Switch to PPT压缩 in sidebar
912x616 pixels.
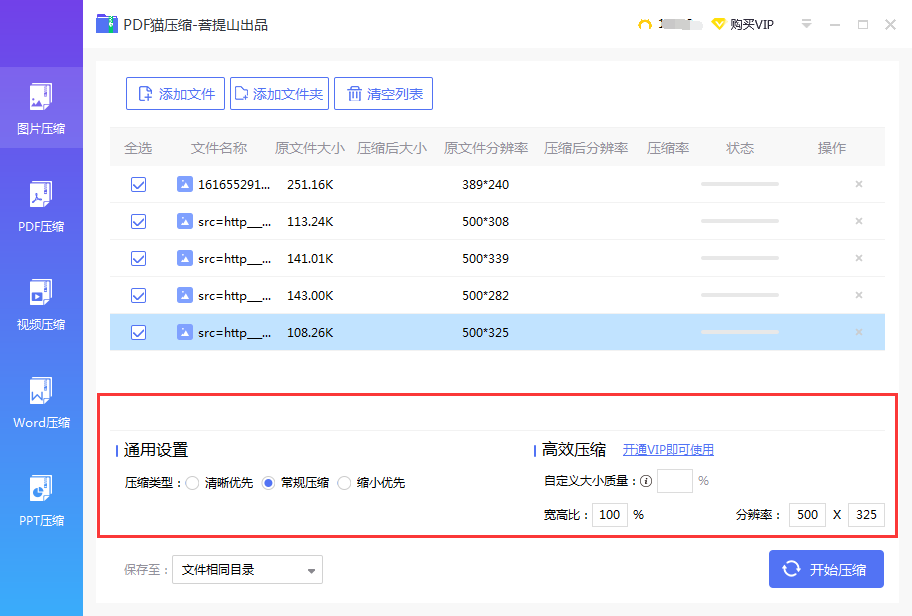coord(41,500)
